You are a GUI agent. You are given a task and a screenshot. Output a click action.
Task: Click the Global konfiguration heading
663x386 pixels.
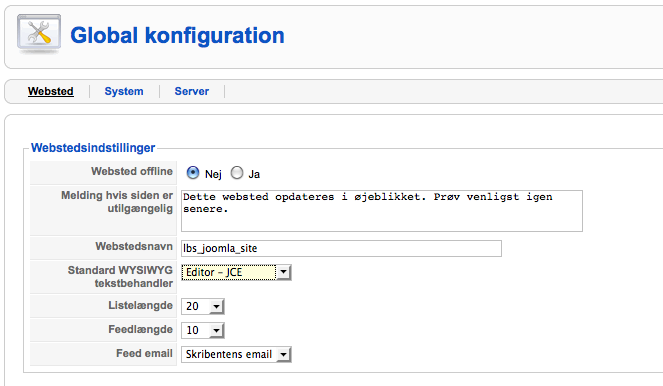coord(177,36)
